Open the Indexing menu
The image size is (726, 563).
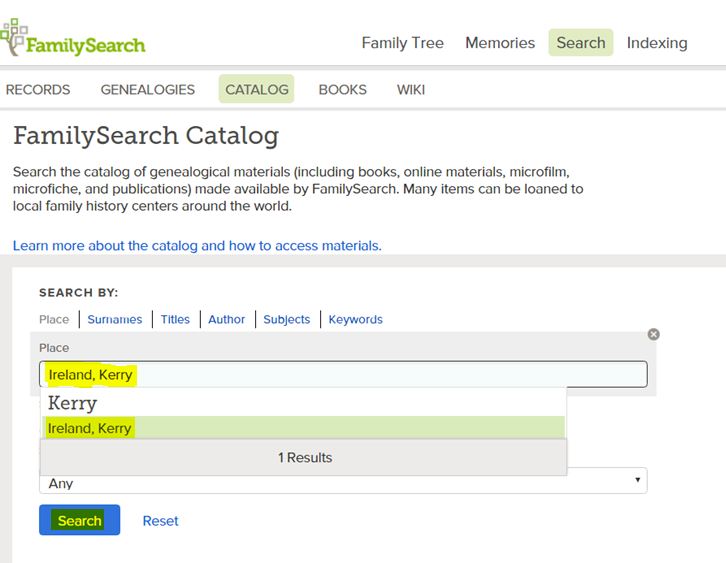pos(657,43)
